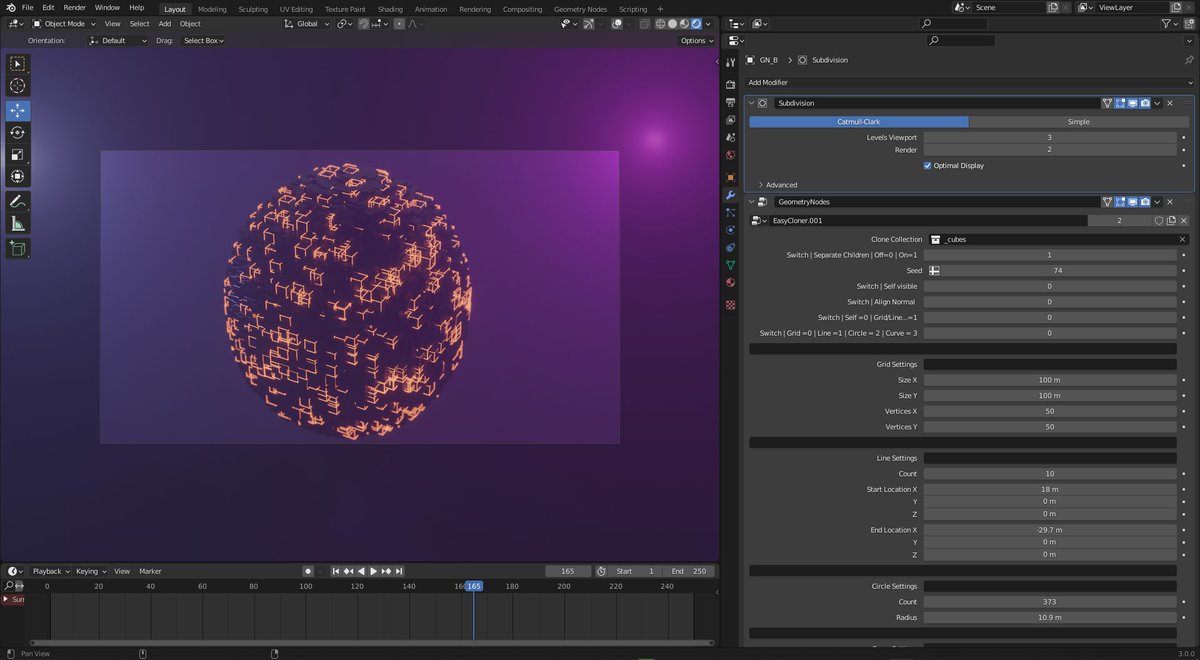Open the Object Mode dropdown
Image resolution: width=1200 pixels, height=660 pixels.
[x=63, y=23]
